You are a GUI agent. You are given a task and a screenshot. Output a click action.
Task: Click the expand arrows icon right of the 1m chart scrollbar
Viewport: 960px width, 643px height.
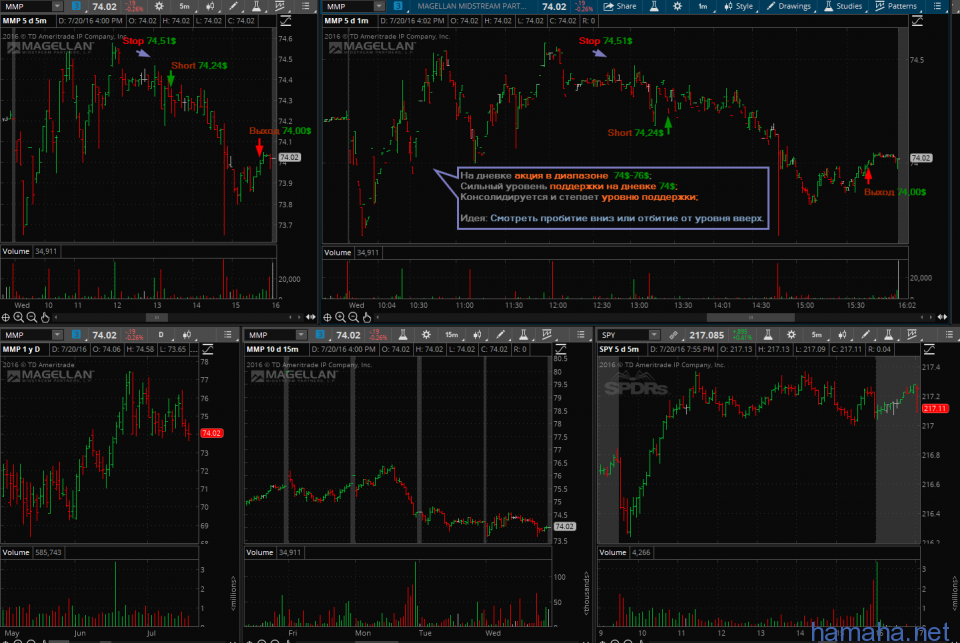pos(942,317)
